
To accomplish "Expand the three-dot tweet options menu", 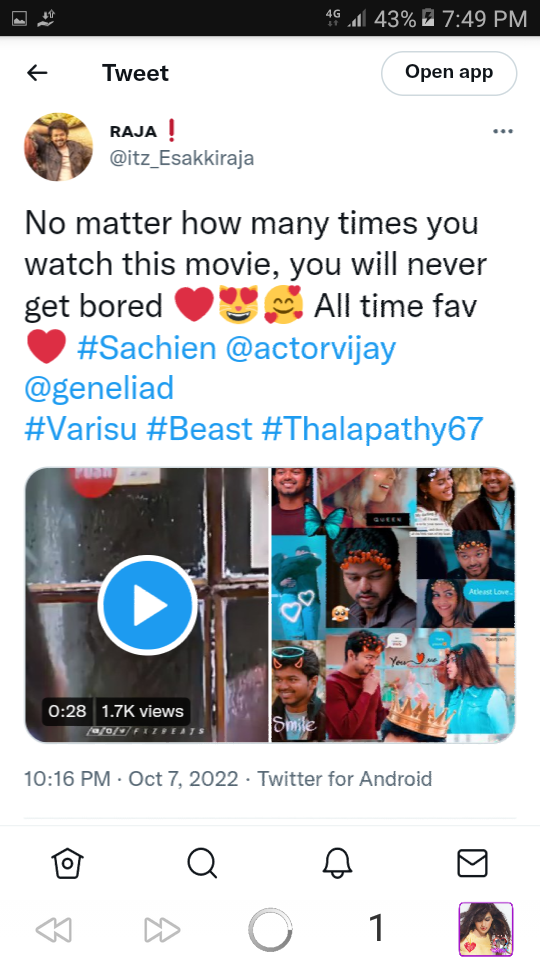I will [x=503, y=132].
